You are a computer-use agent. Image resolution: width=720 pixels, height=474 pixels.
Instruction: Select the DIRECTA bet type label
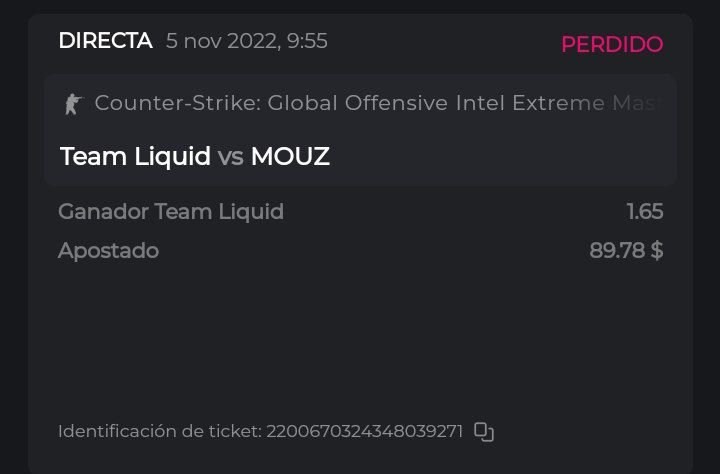(x=105, y=41)
